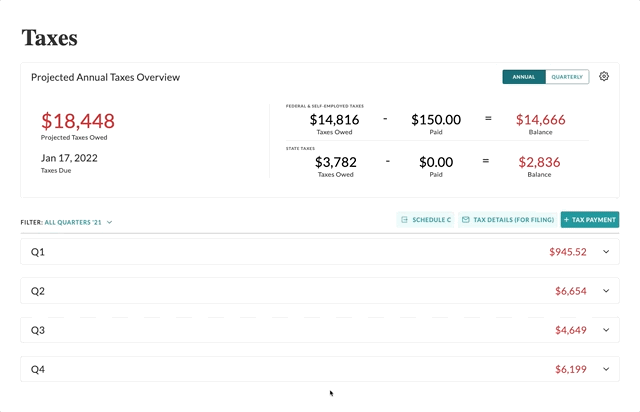Click the $2,836 state balance

(x=539, y=162)
